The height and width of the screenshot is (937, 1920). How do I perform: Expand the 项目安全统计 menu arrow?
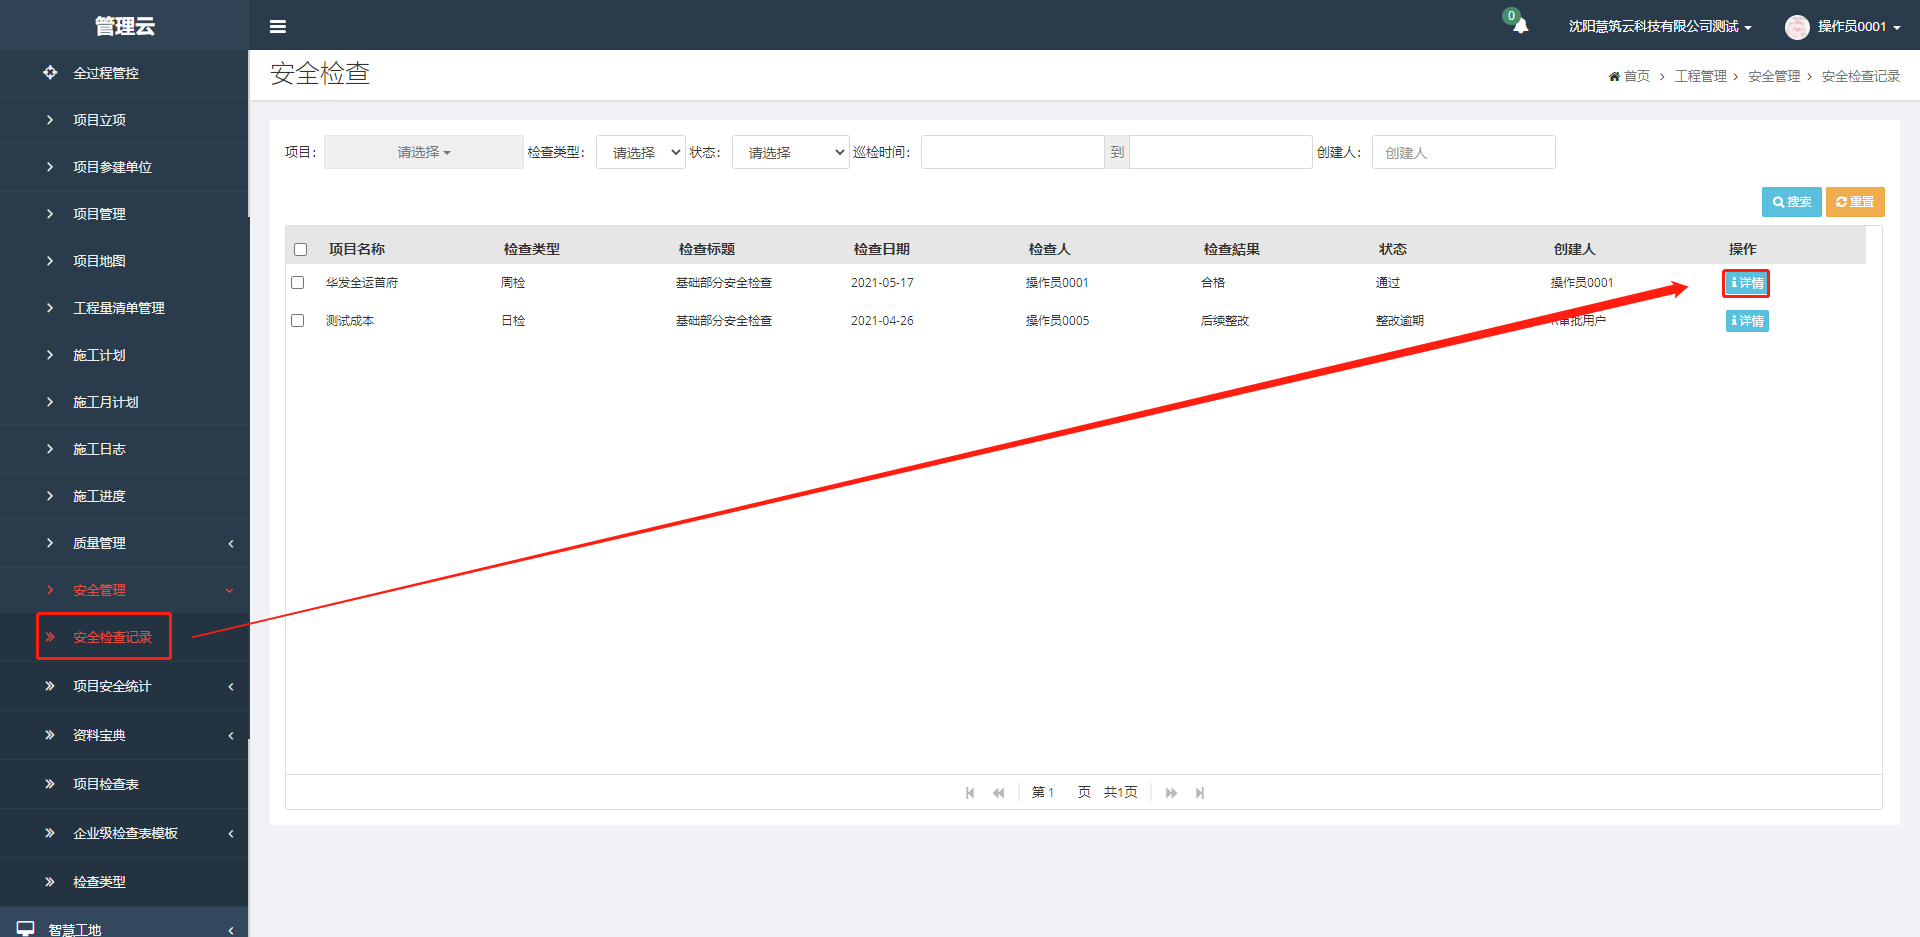(x=231, y=686)
